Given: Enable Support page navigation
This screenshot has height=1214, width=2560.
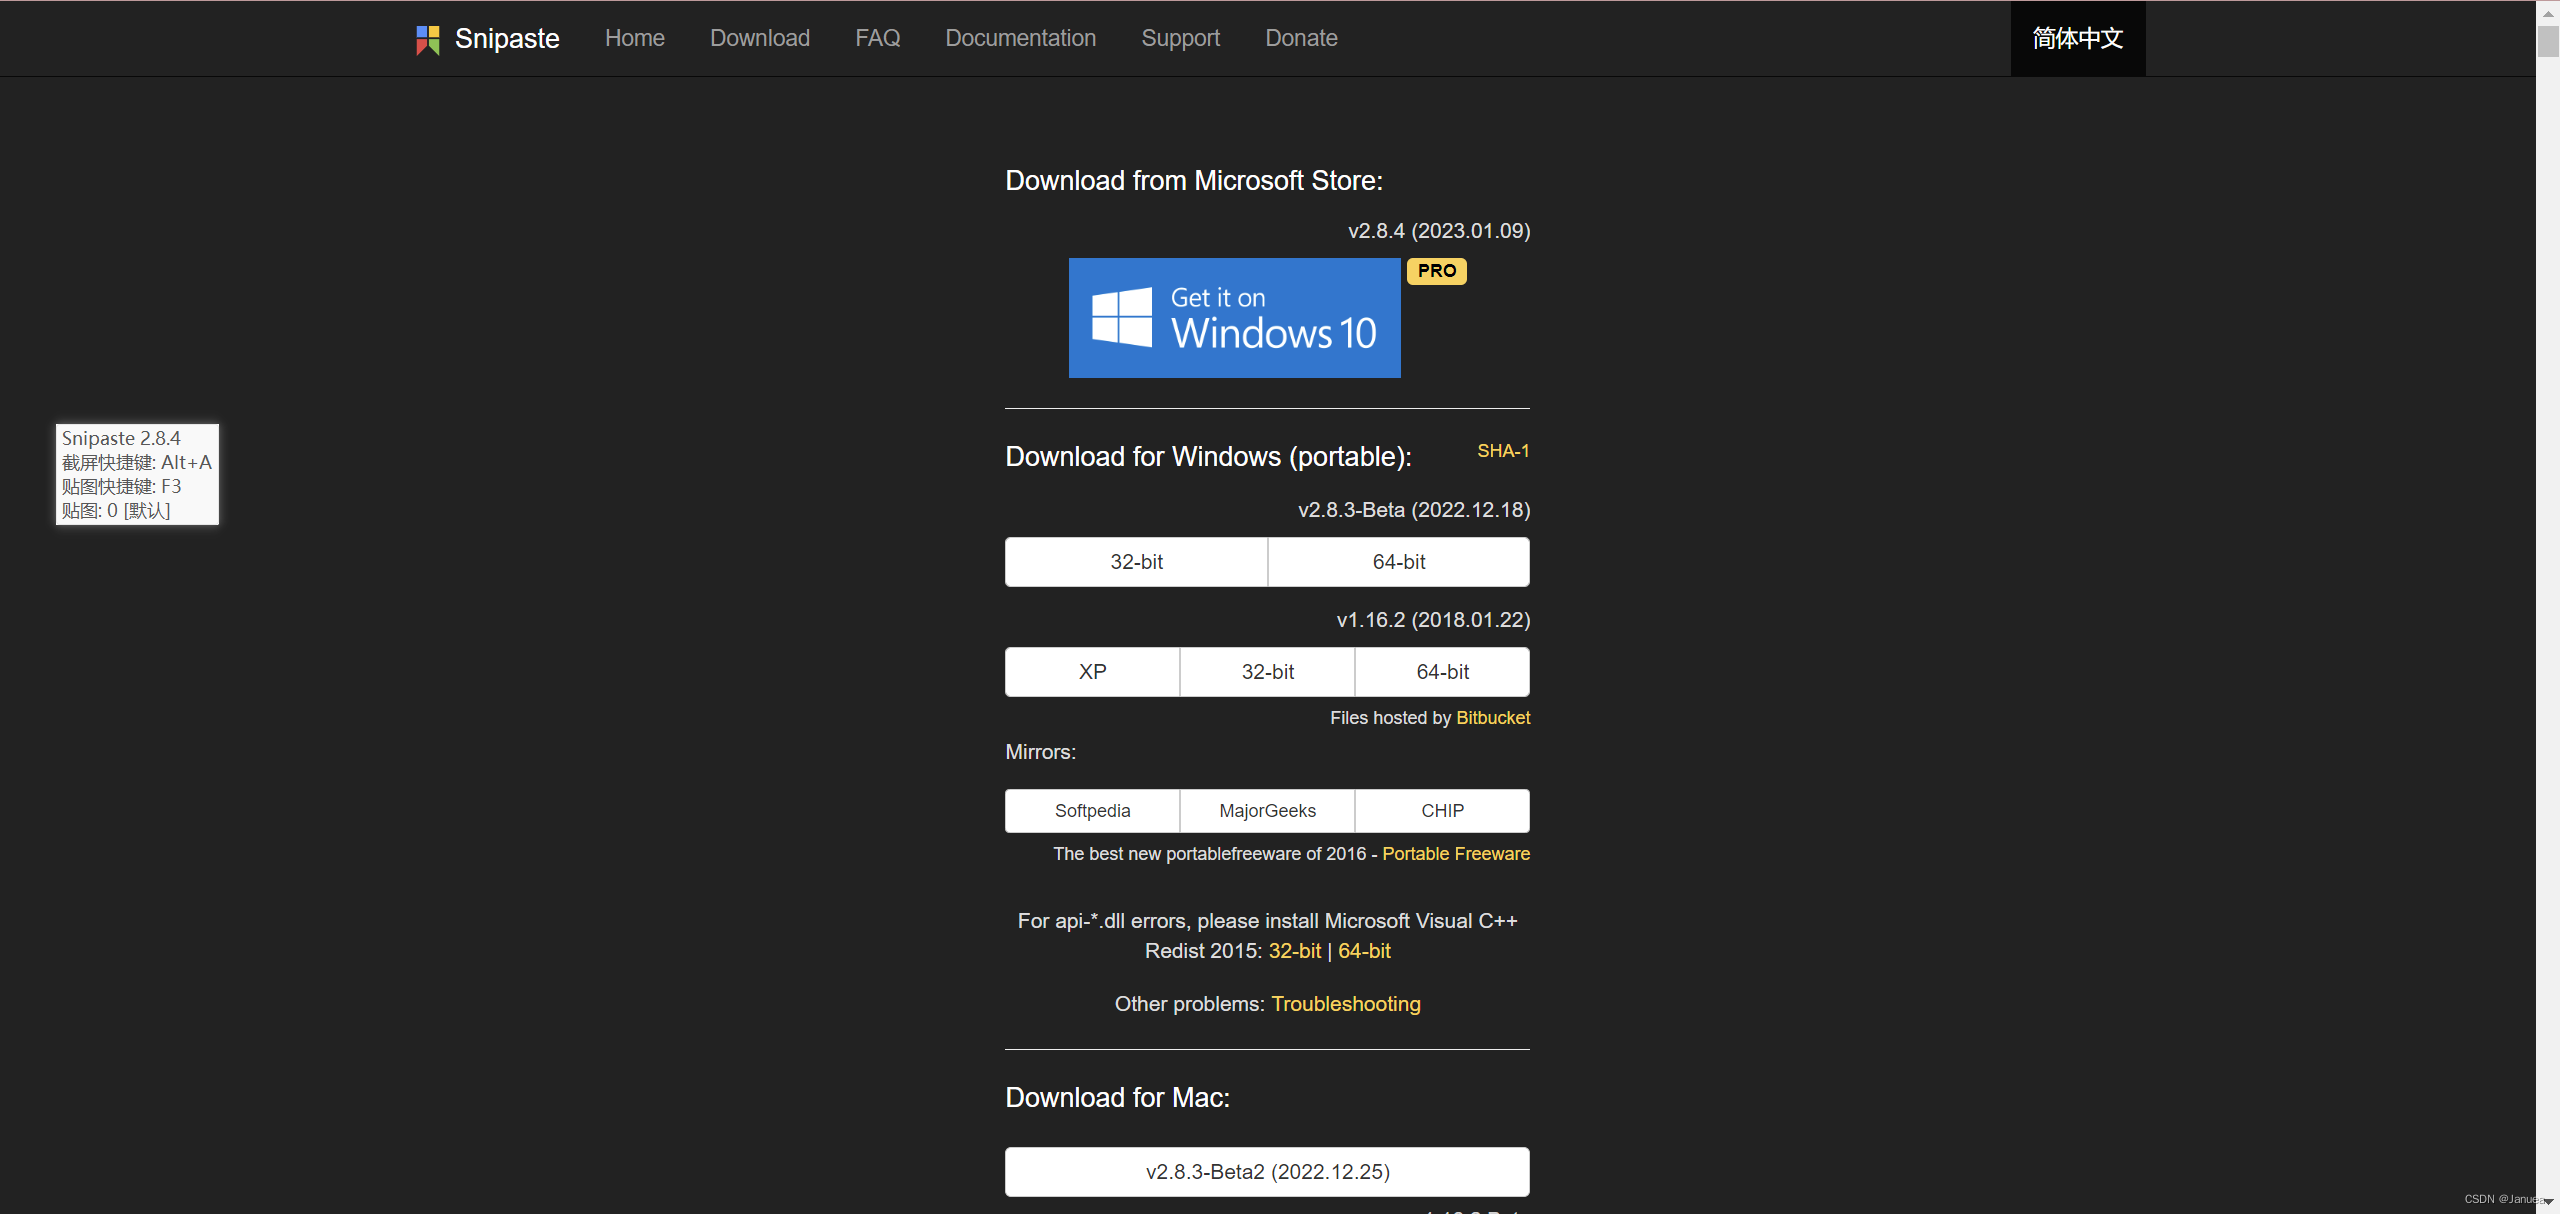Looking at the screenshot, I should pyautogui.click(x=1179, y=38).
